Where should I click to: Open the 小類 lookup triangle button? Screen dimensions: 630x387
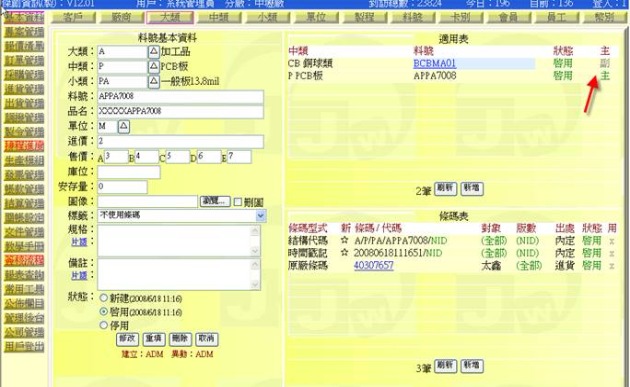tap(153, 81)
